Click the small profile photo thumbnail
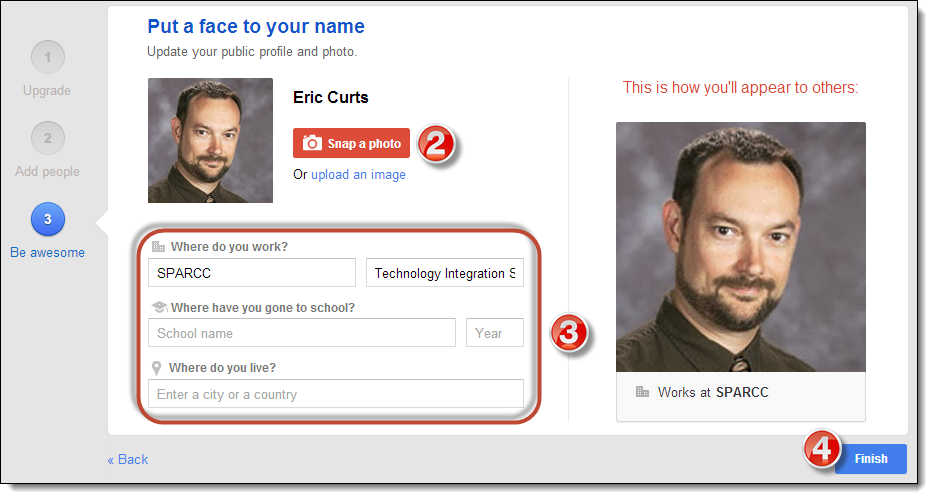Viewport: 933px width, 499px height. point(211,140)
